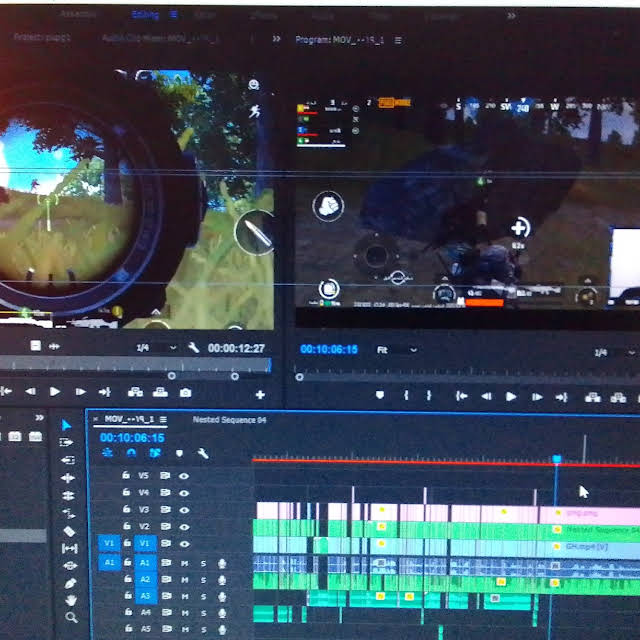The width and height of the screenshot is (640, 640).
Task: Open MOV_--19_1 timeline panel menu
Action: click(163, 419)
